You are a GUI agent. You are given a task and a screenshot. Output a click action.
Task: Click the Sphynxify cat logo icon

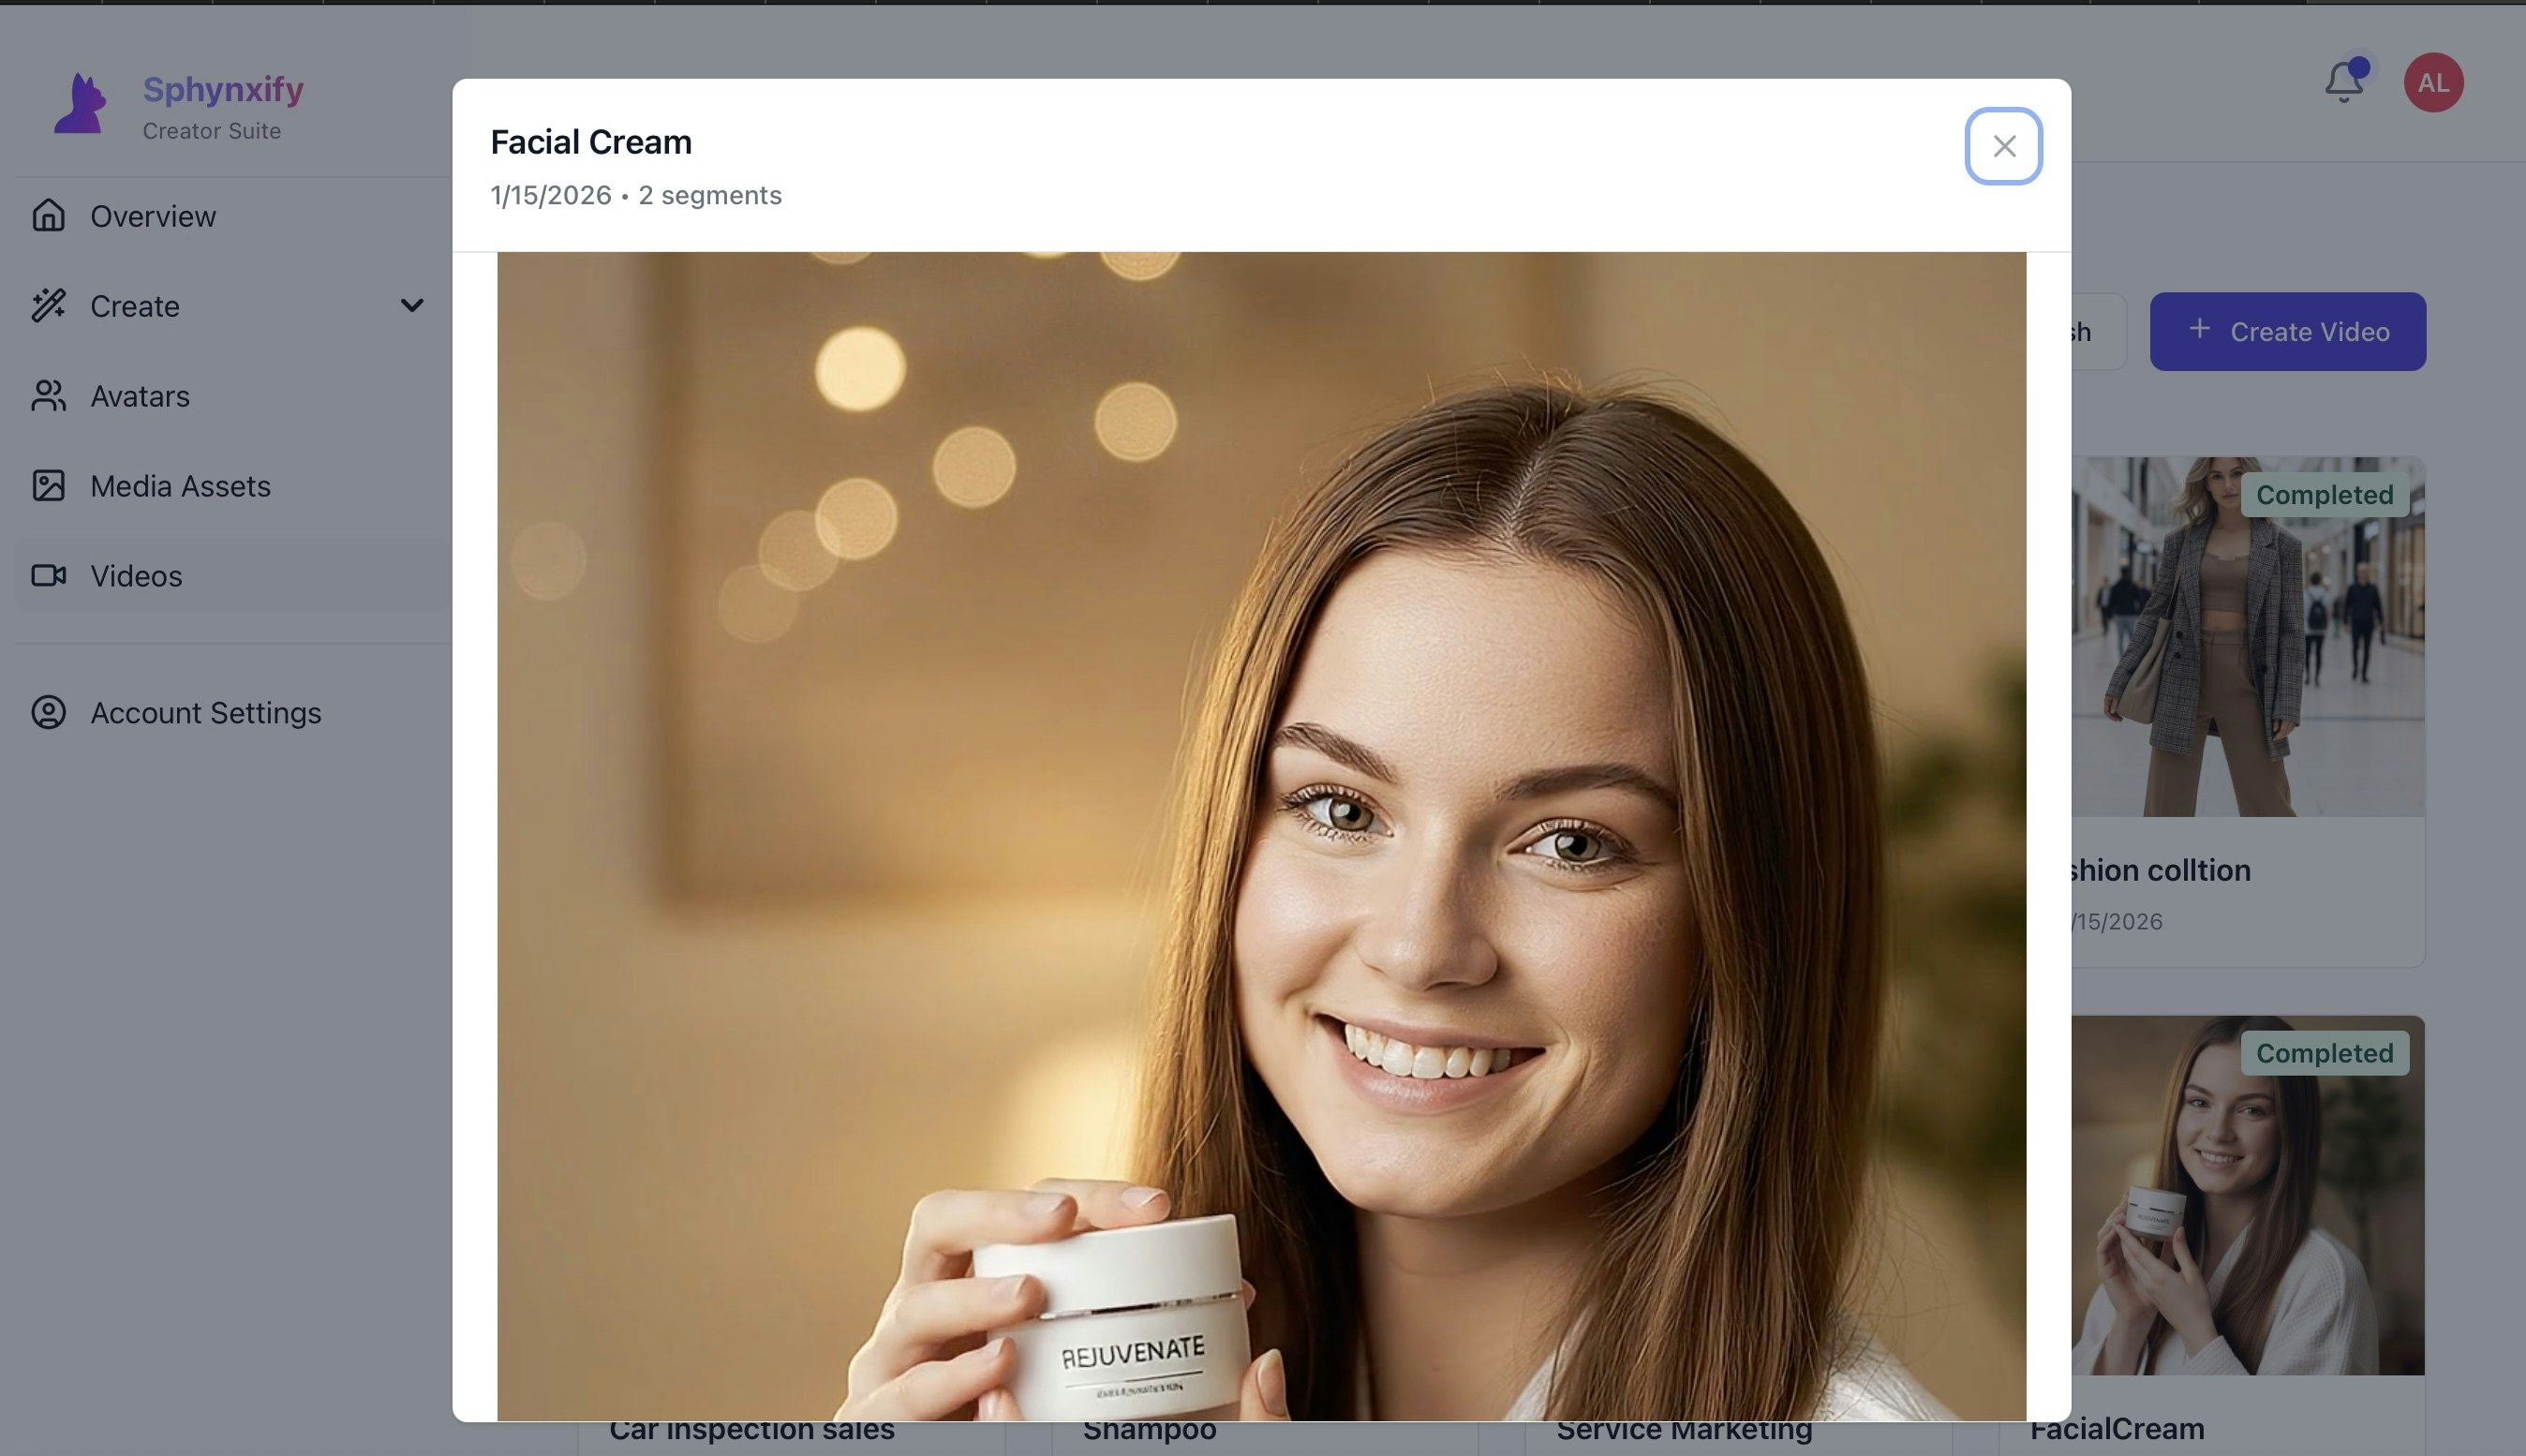[80, 104]
